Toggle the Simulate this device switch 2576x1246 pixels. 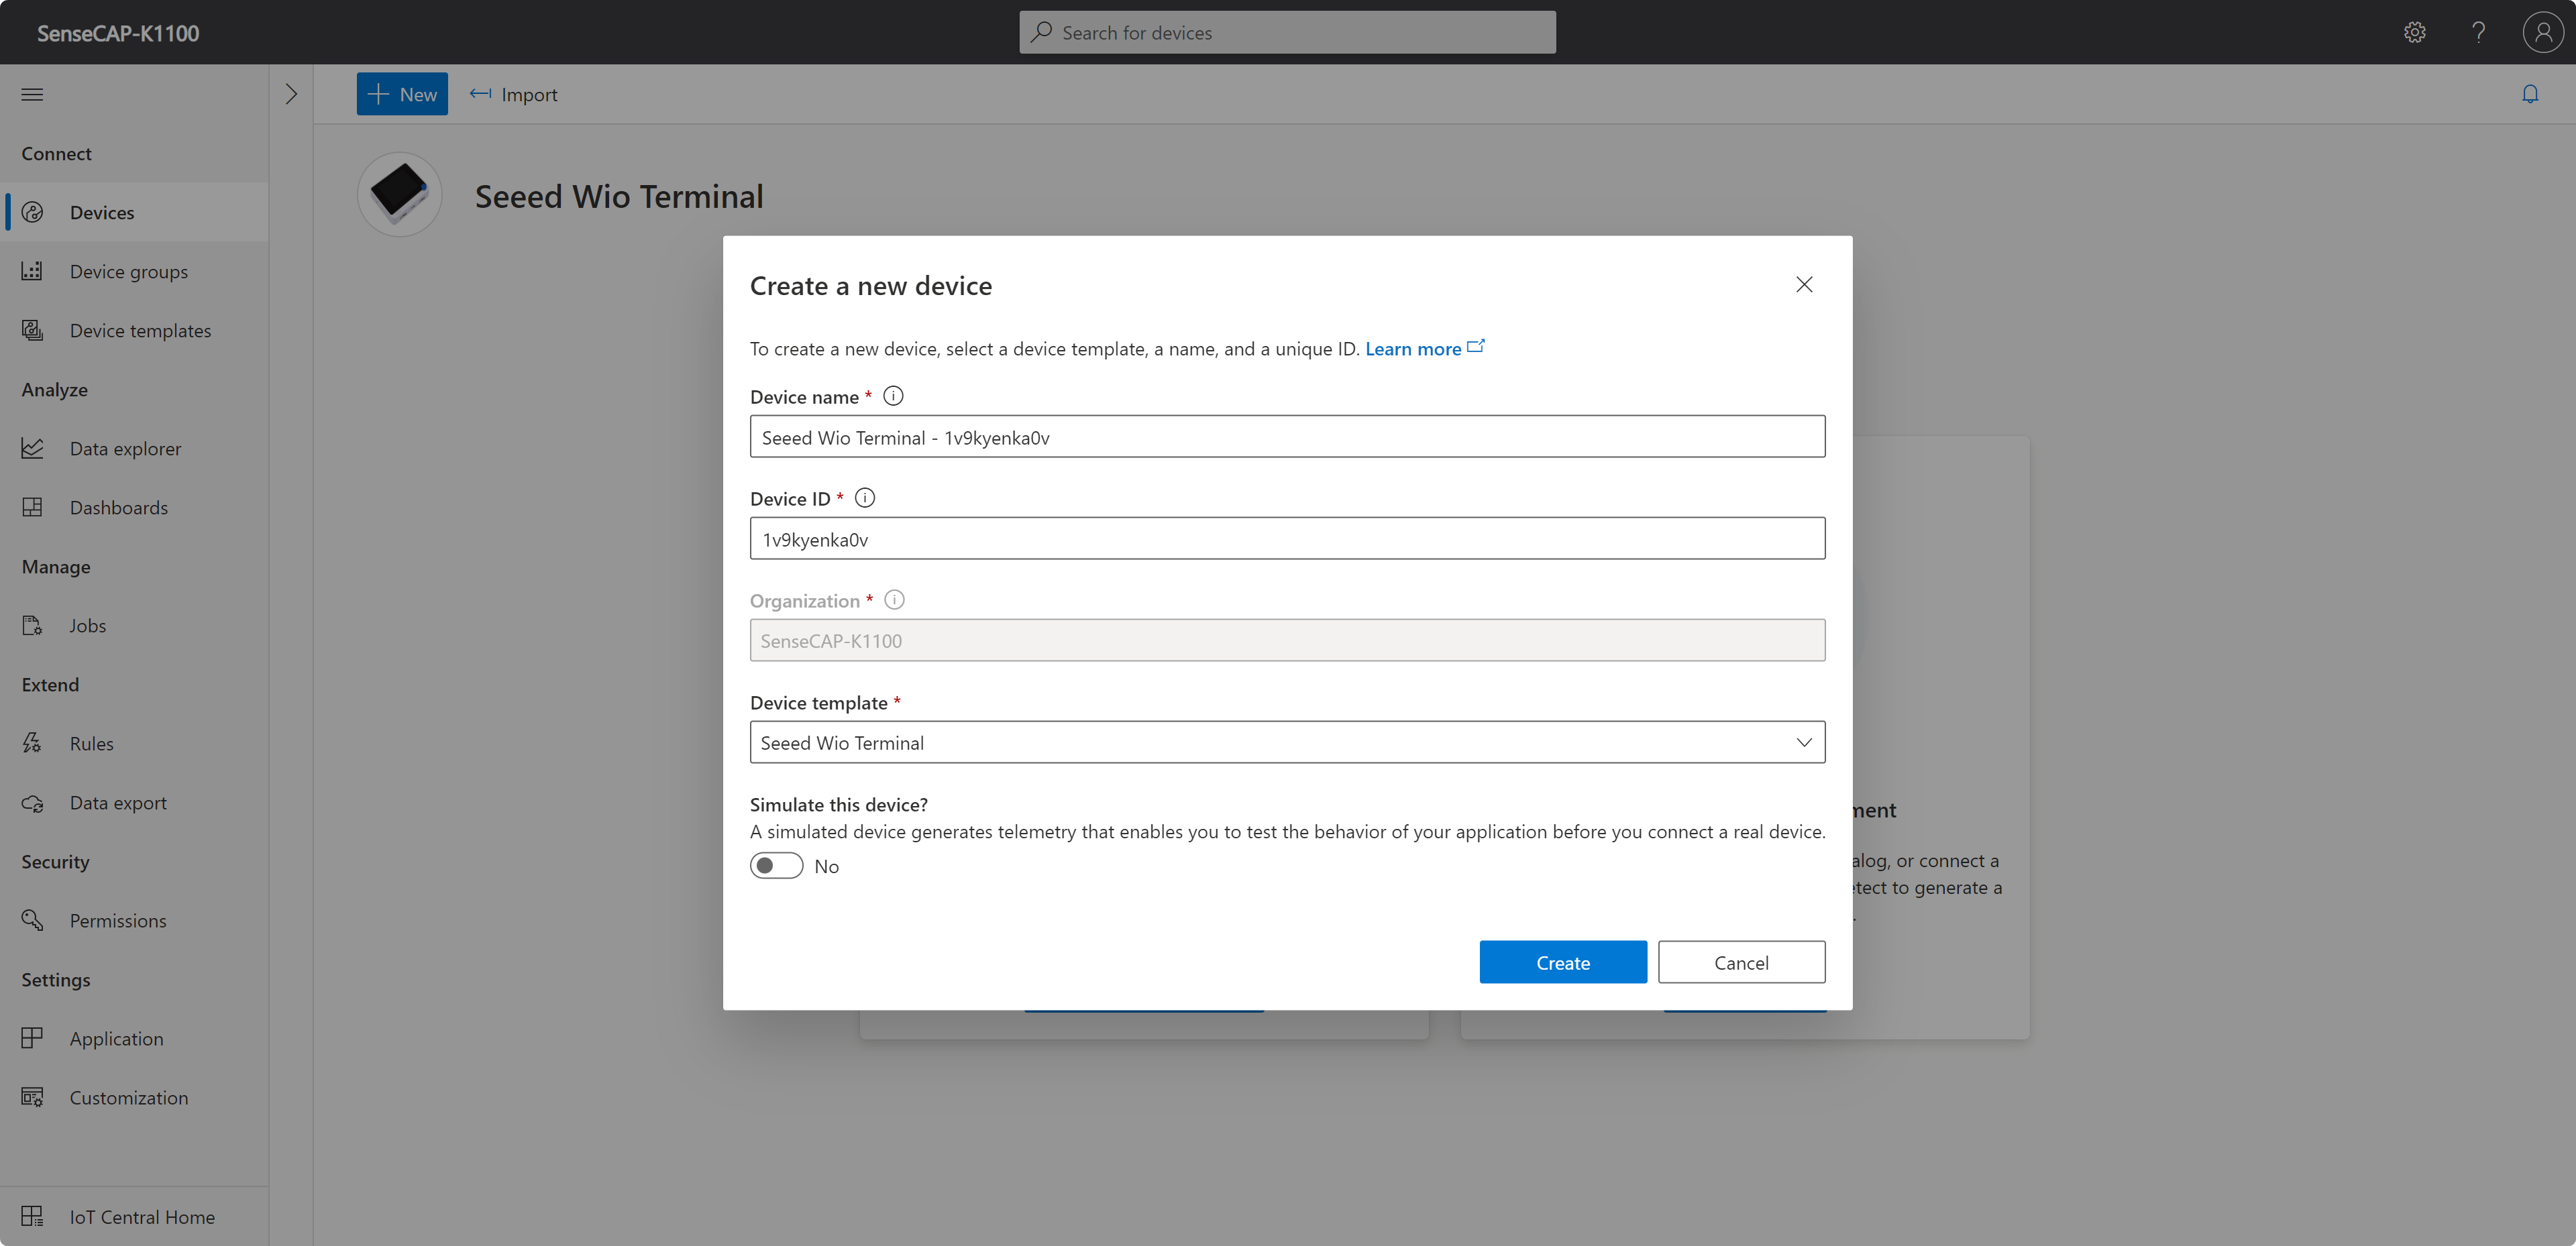coord(776,866)
